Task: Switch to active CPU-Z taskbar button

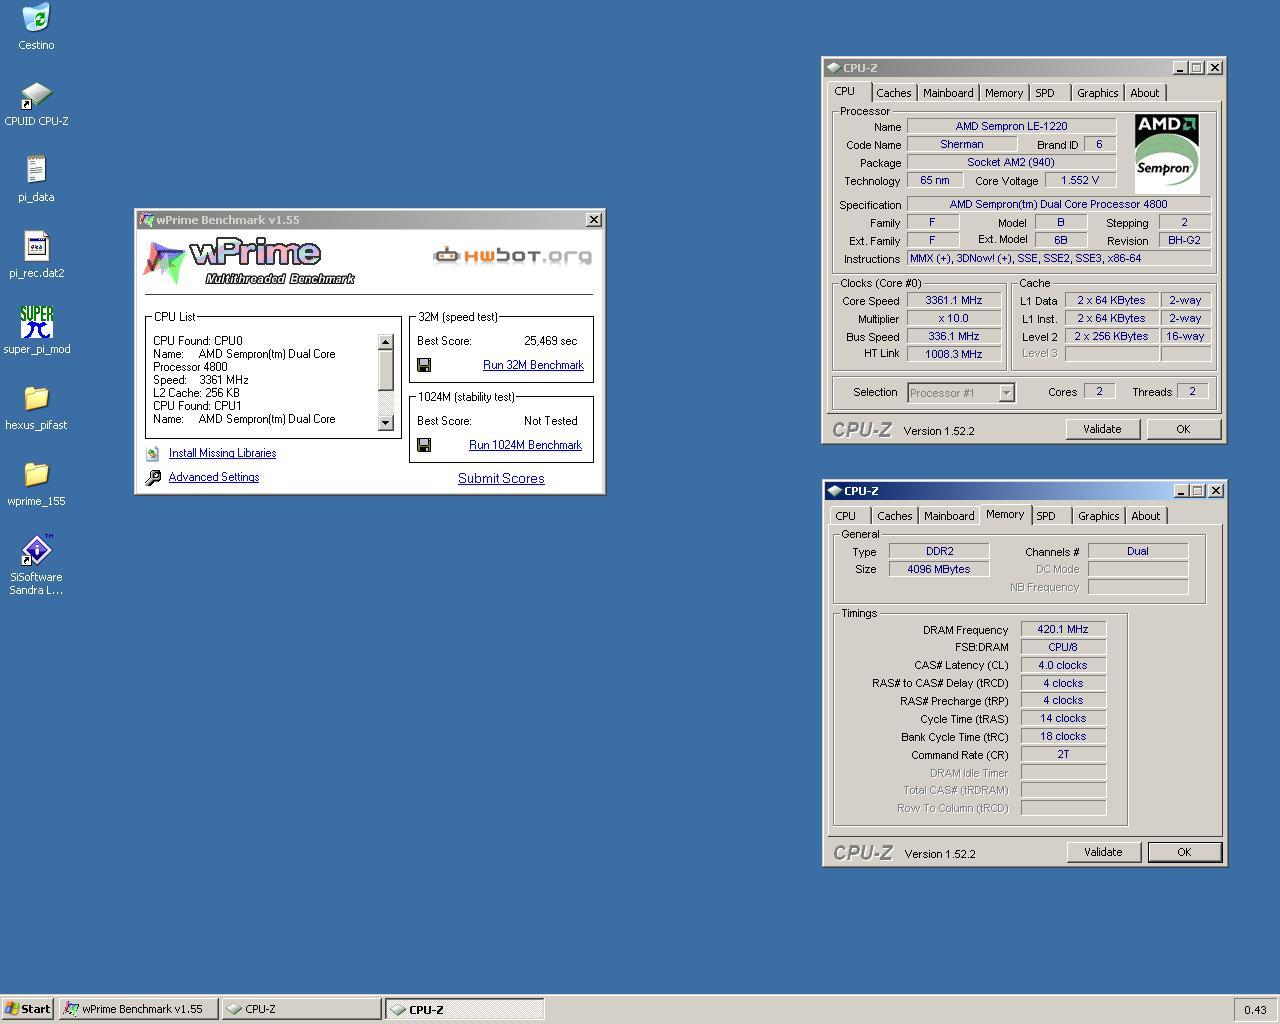Action: (465, 1009)
